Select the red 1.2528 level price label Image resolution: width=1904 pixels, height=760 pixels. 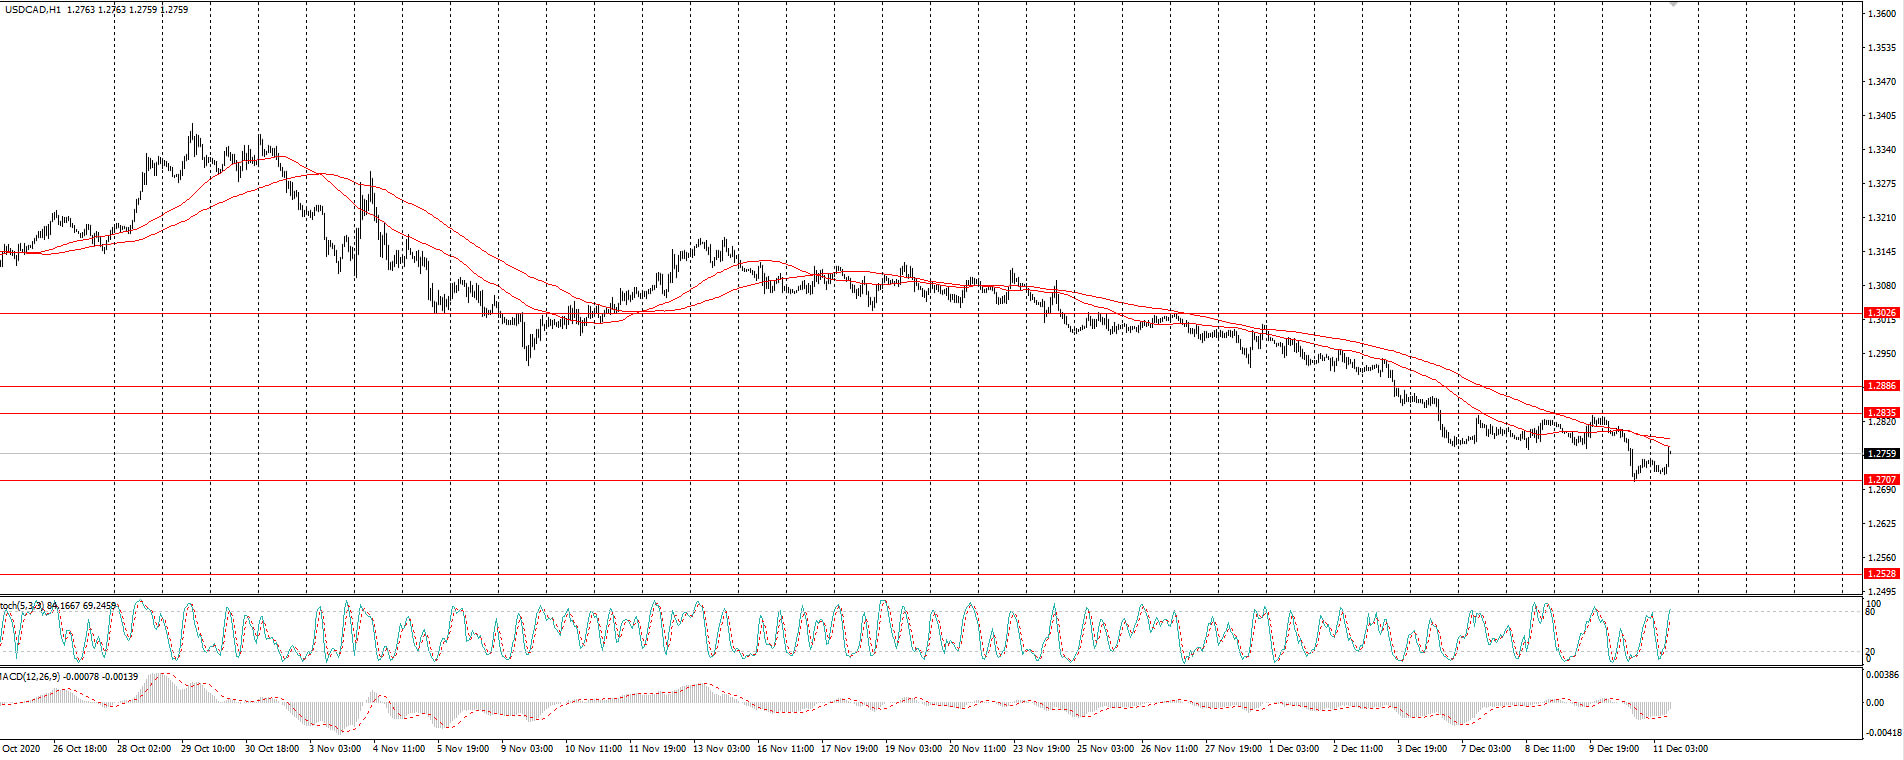[x=1883, y=574]
